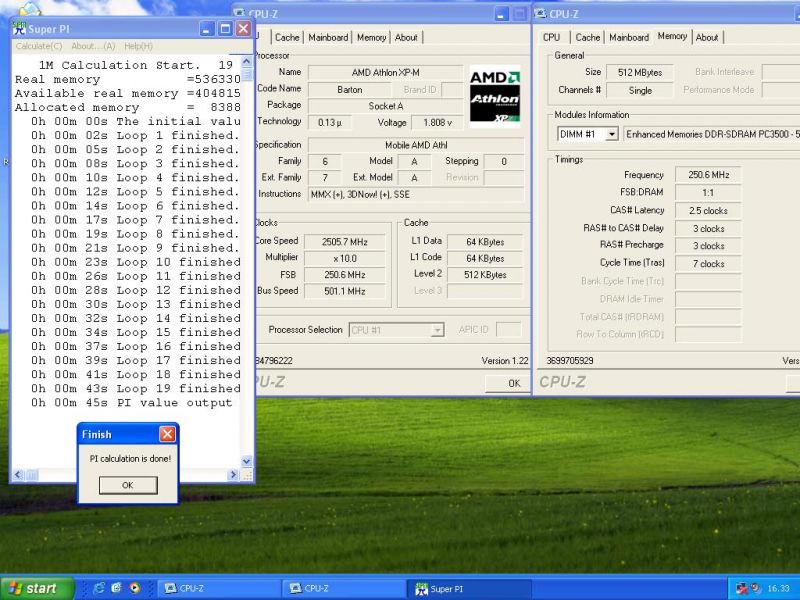
Task: Click Cycle Time (Tras) value "7 clocks"
Action: click(708, 264)
